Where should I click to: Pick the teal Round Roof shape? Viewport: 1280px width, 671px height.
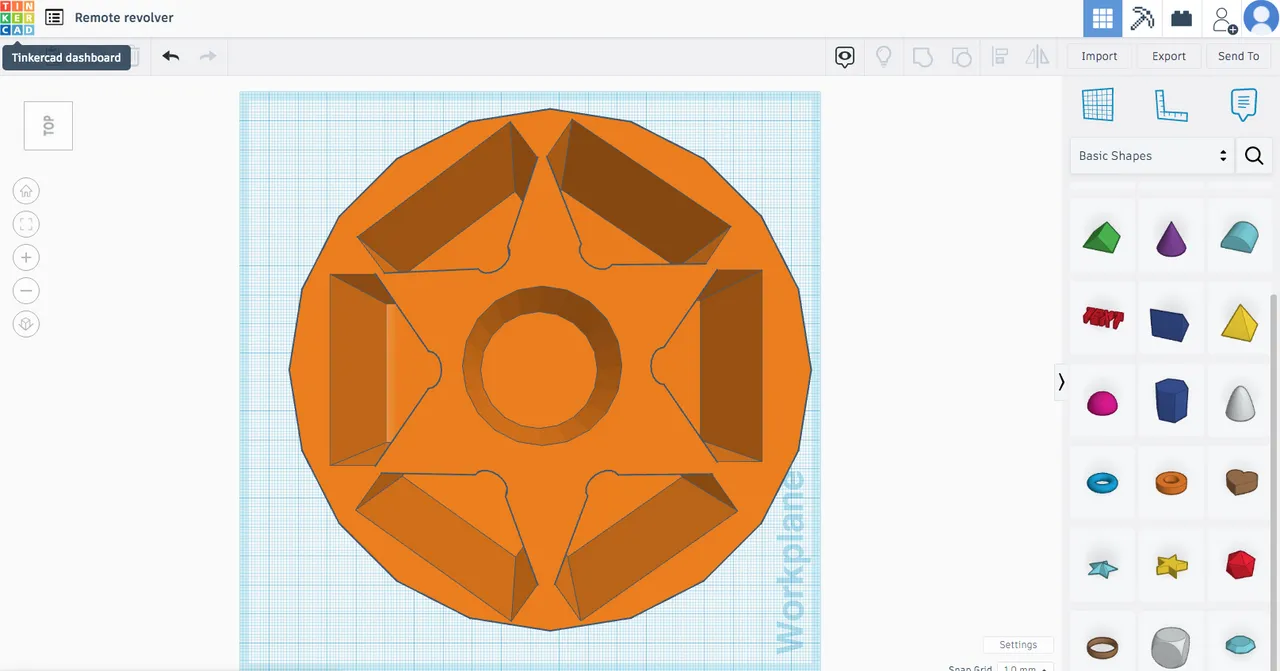point(1239,237)
